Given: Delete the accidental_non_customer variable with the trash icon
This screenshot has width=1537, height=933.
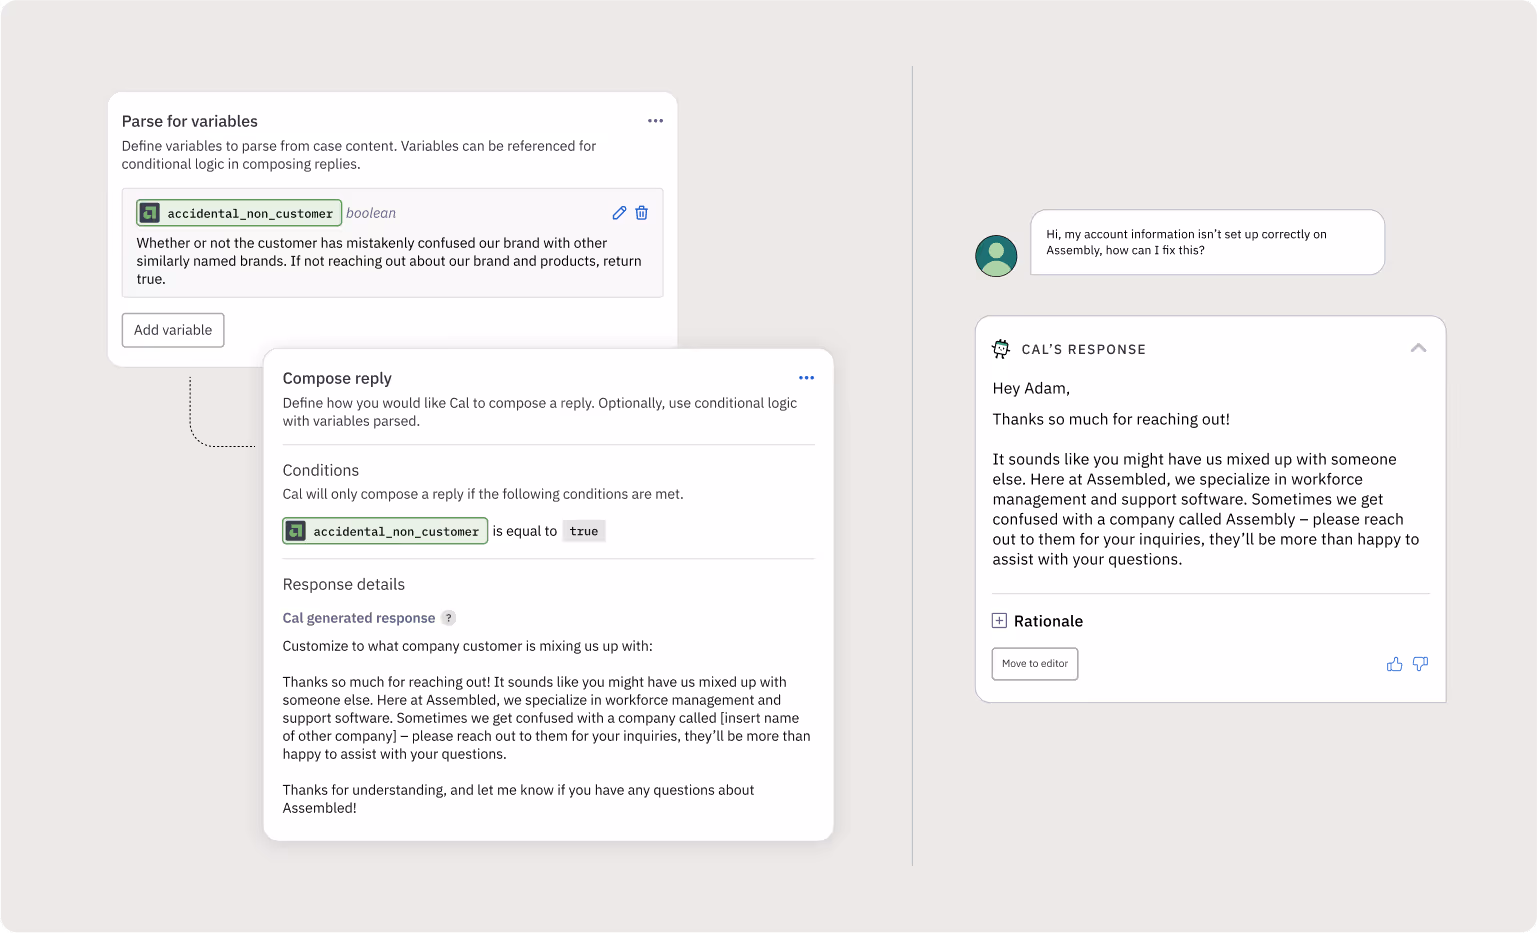Looking at the screenshot, I should tap(642, 213).
